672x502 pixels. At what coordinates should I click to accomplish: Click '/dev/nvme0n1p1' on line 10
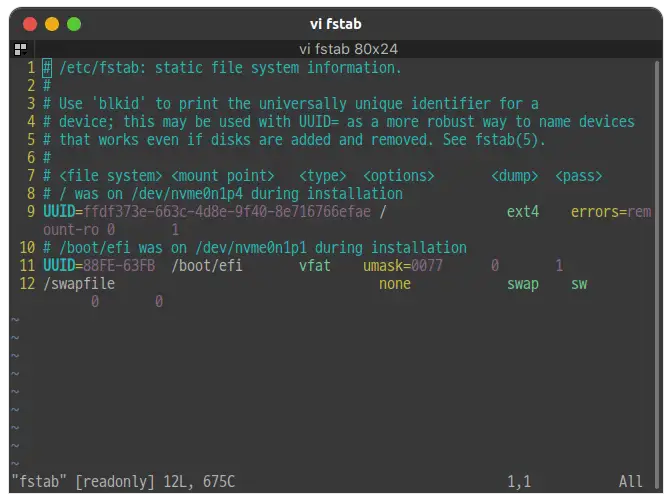tap(251, 248)
